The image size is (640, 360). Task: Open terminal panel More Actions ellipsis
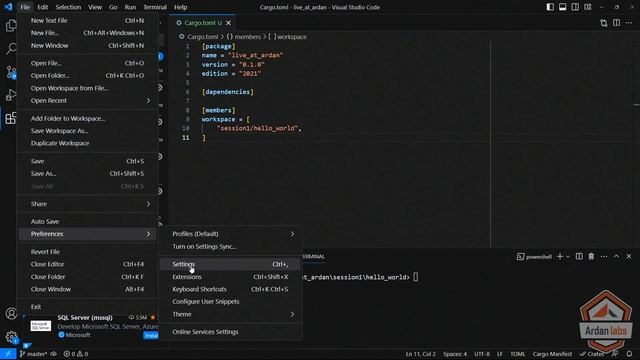coord(604,256)
